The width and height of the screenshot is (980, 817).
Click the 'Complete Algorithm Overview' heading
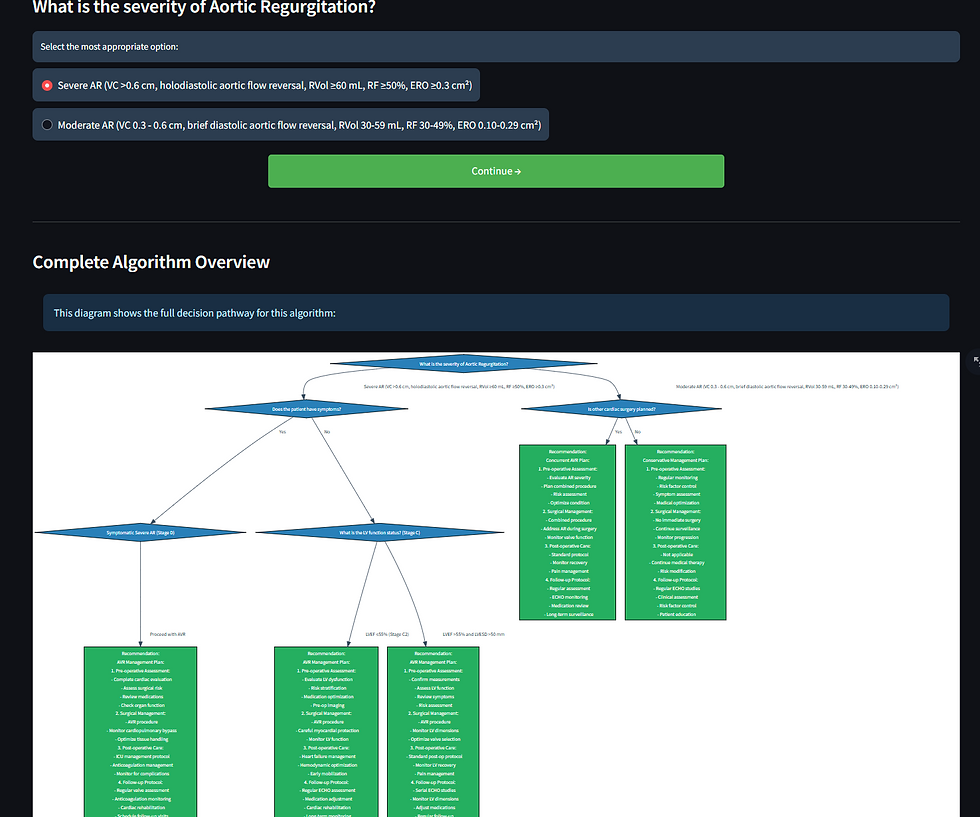coord(151,262)
